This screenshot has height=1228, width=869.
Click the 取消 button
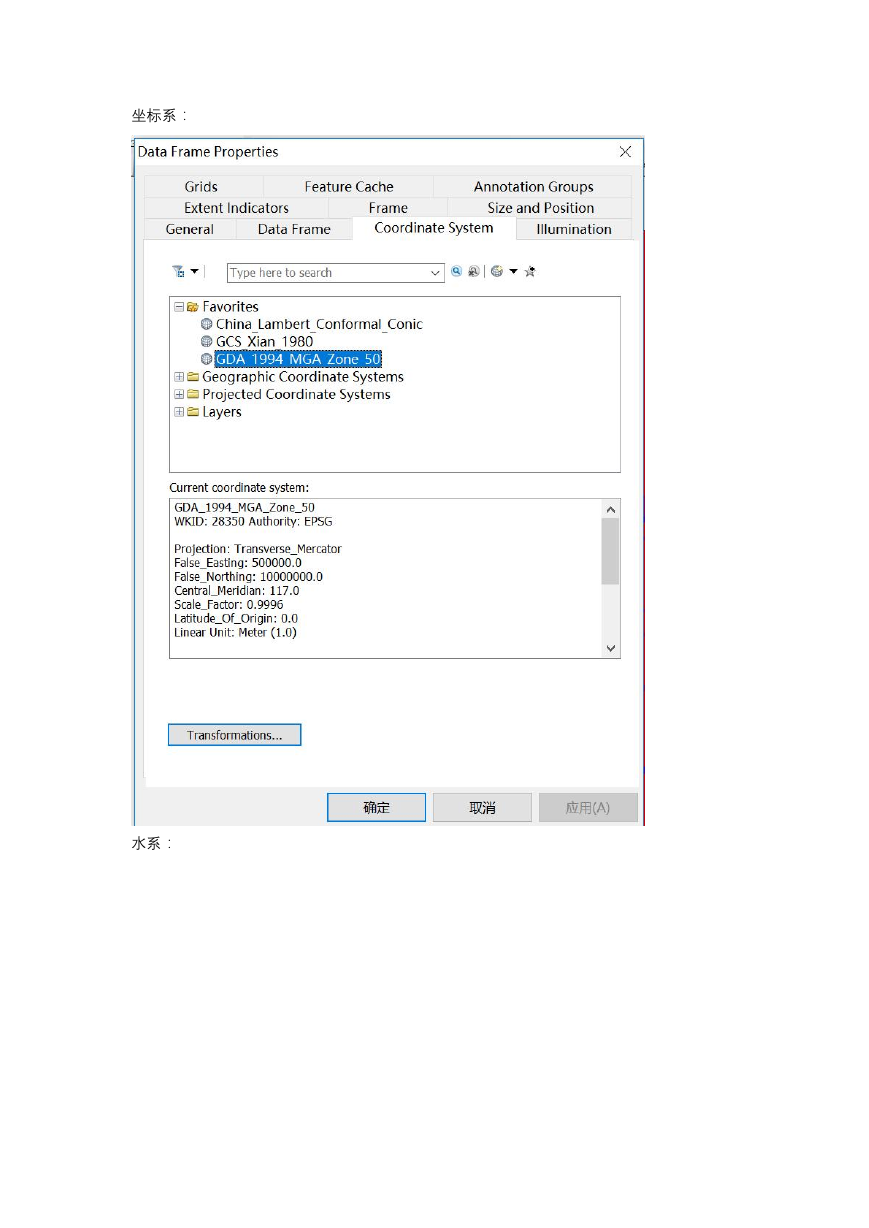(483, 808)
